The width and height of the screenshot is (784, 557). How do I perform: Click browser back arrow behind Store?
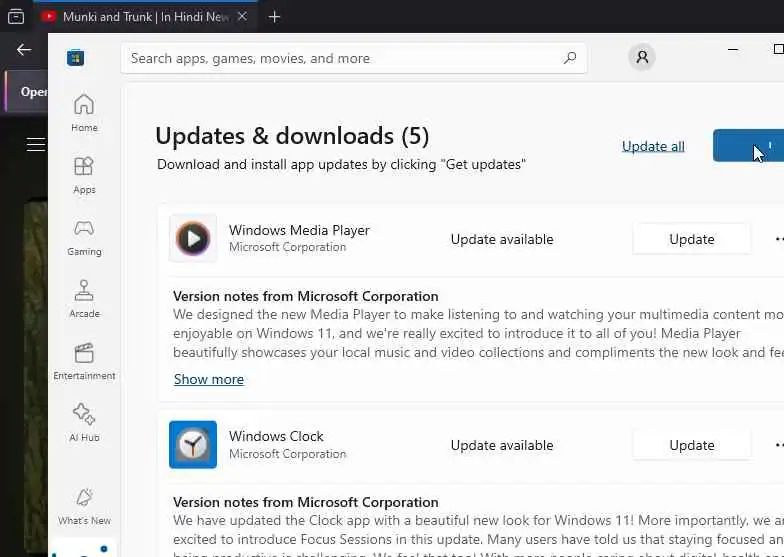pyautogui.click(x=24, y=50)
